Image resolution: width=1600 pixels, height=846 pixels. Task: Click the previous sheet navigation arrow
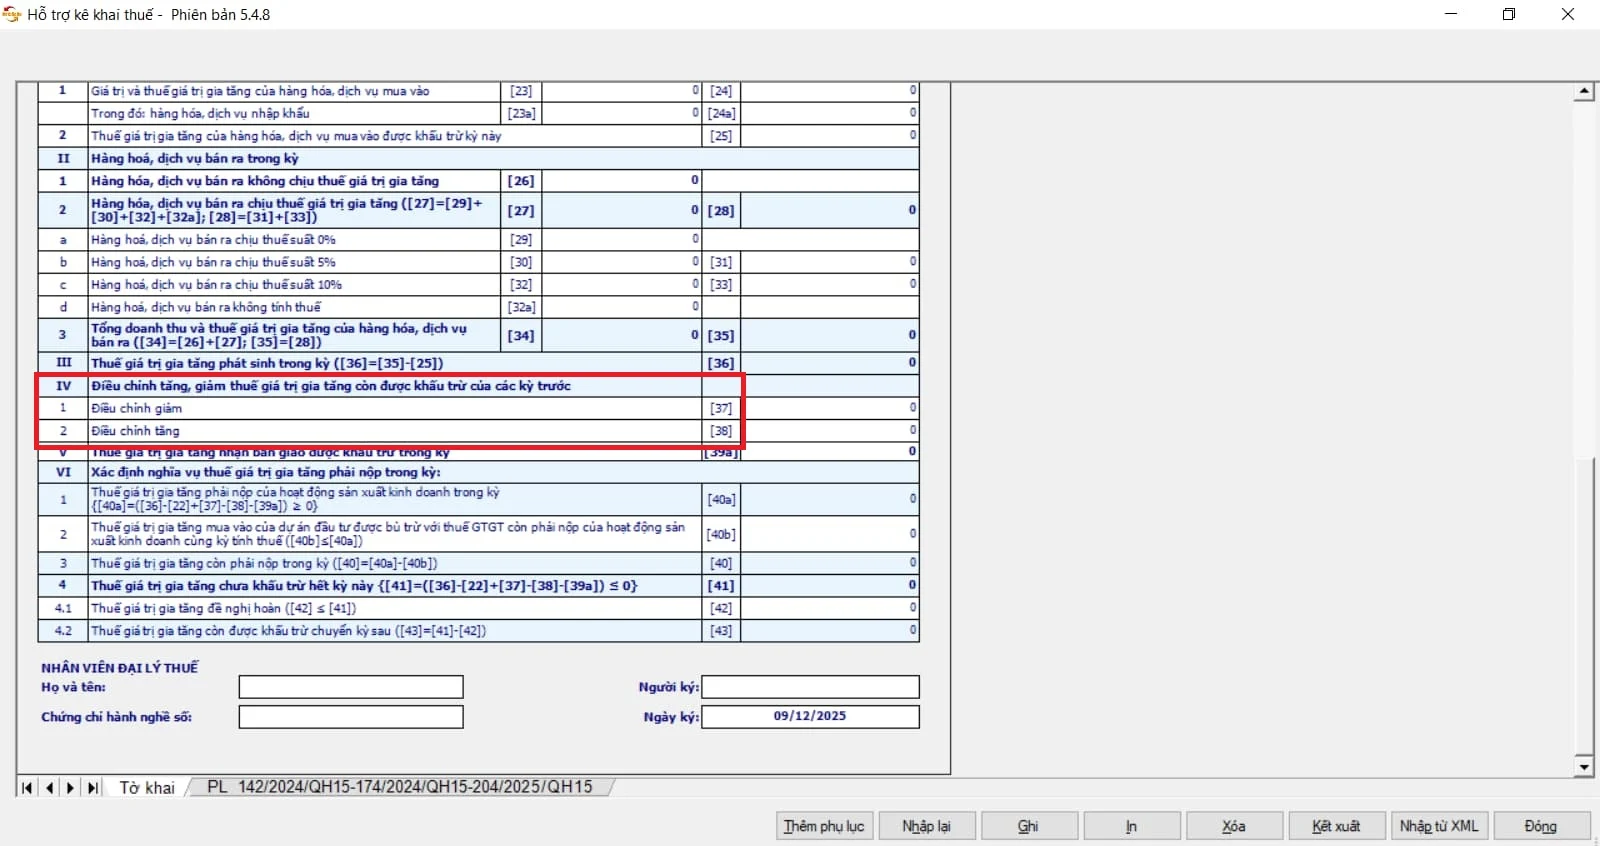tap(49, 788)
